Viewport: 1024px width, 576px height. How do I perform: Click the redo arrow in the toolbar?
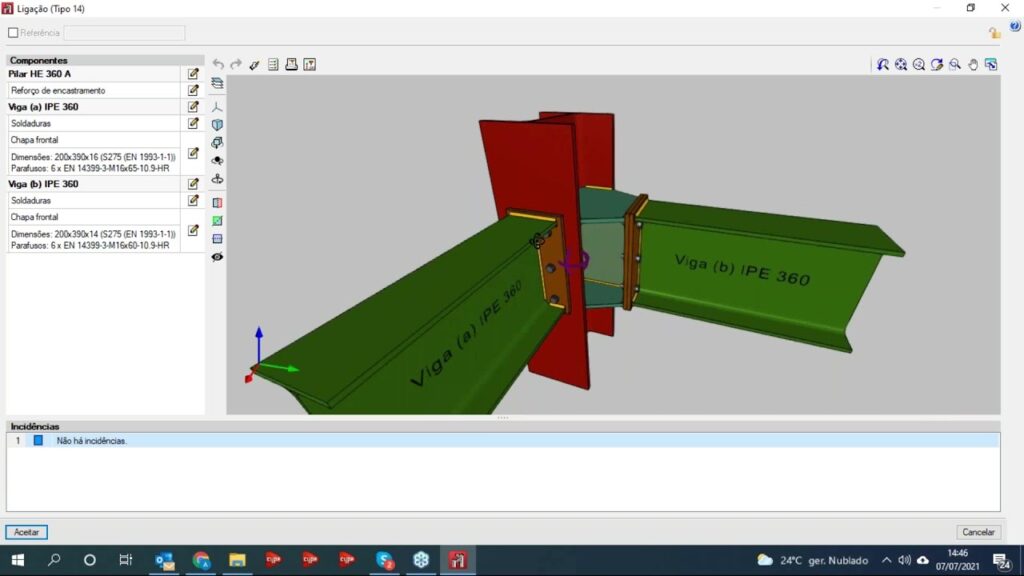pyautogui.click(x=236, y=65)
